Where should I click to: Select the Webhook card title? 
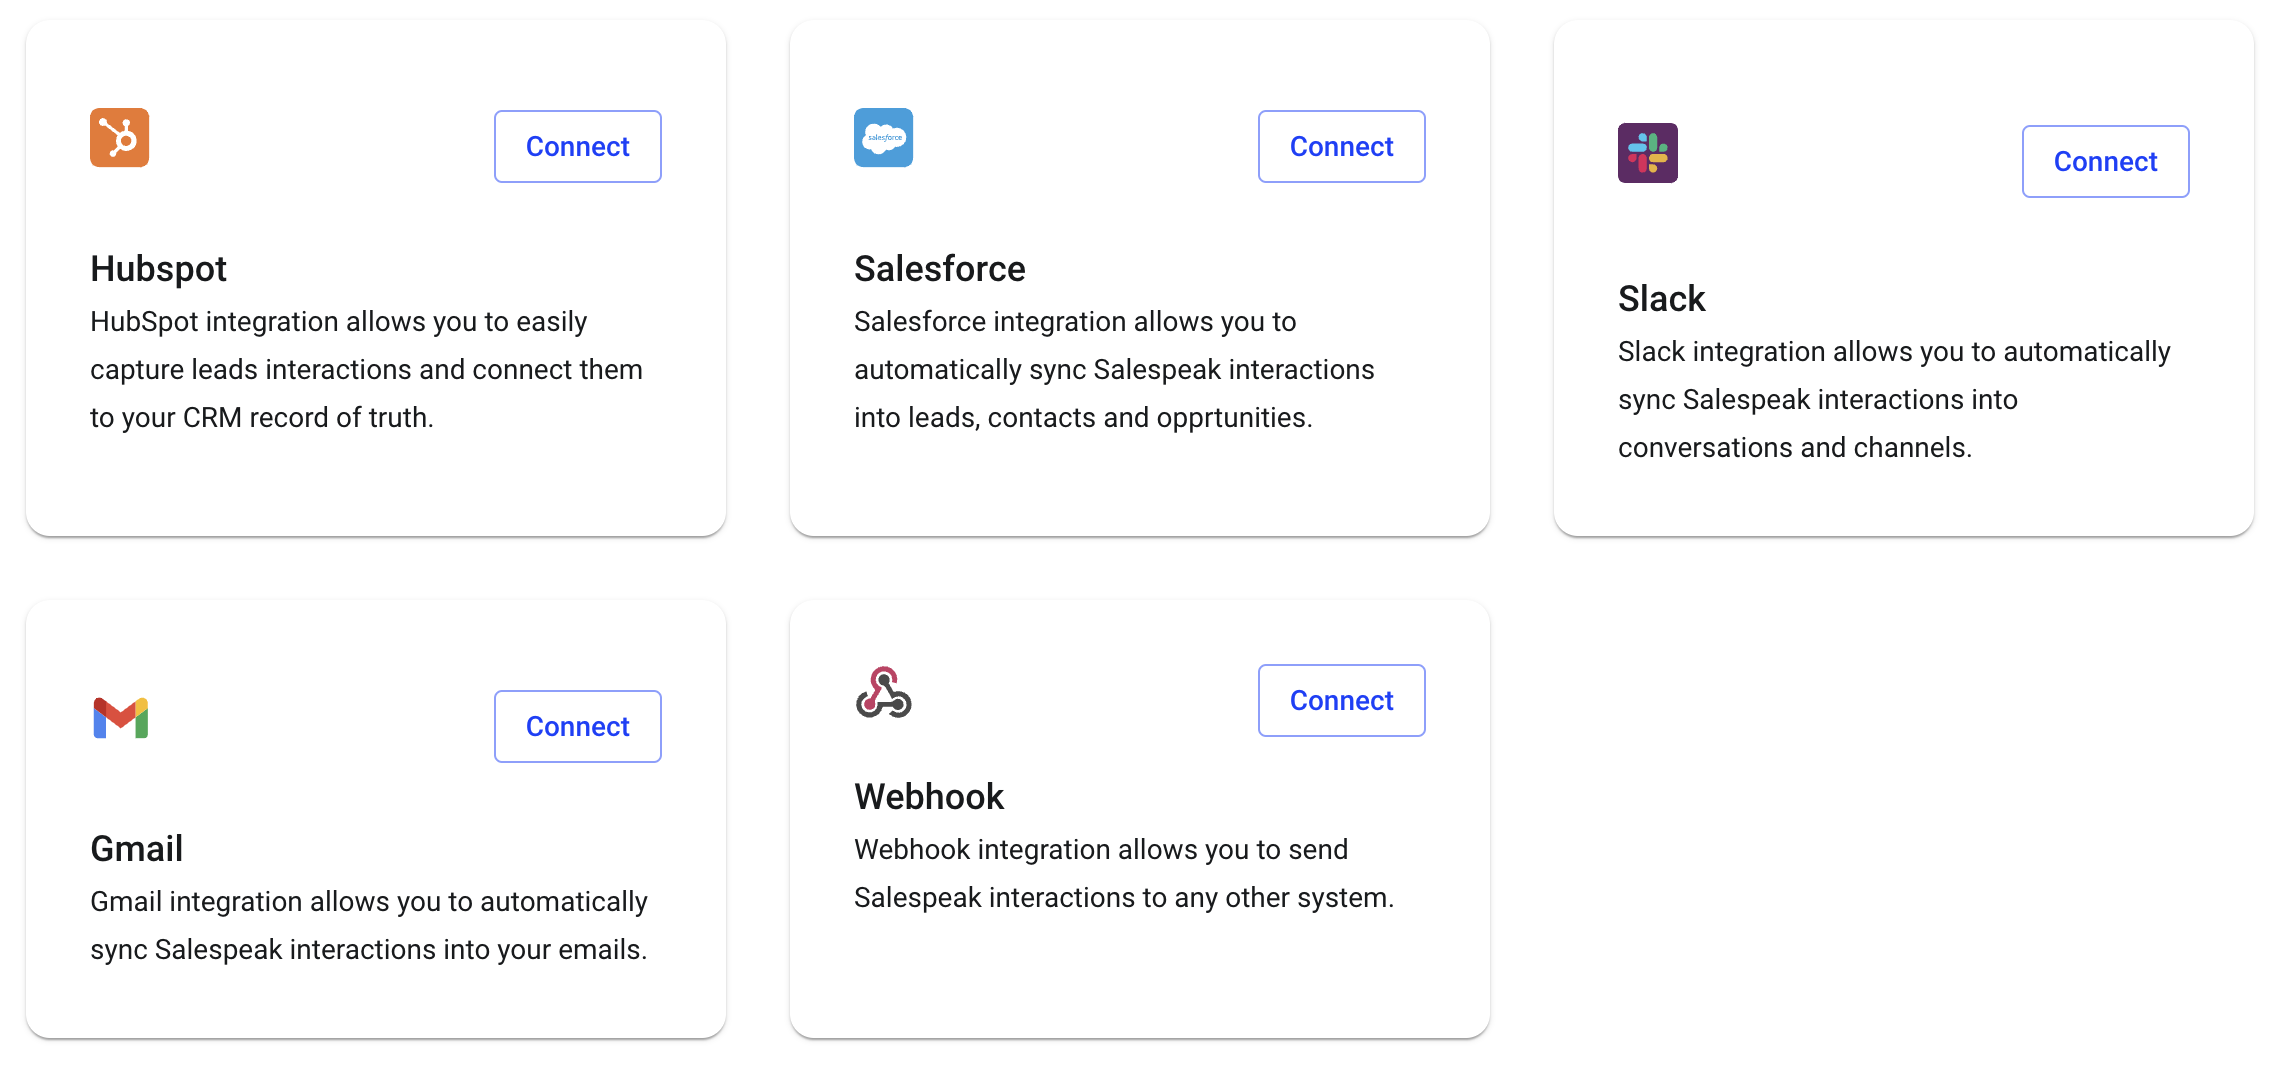click(928, 797)
